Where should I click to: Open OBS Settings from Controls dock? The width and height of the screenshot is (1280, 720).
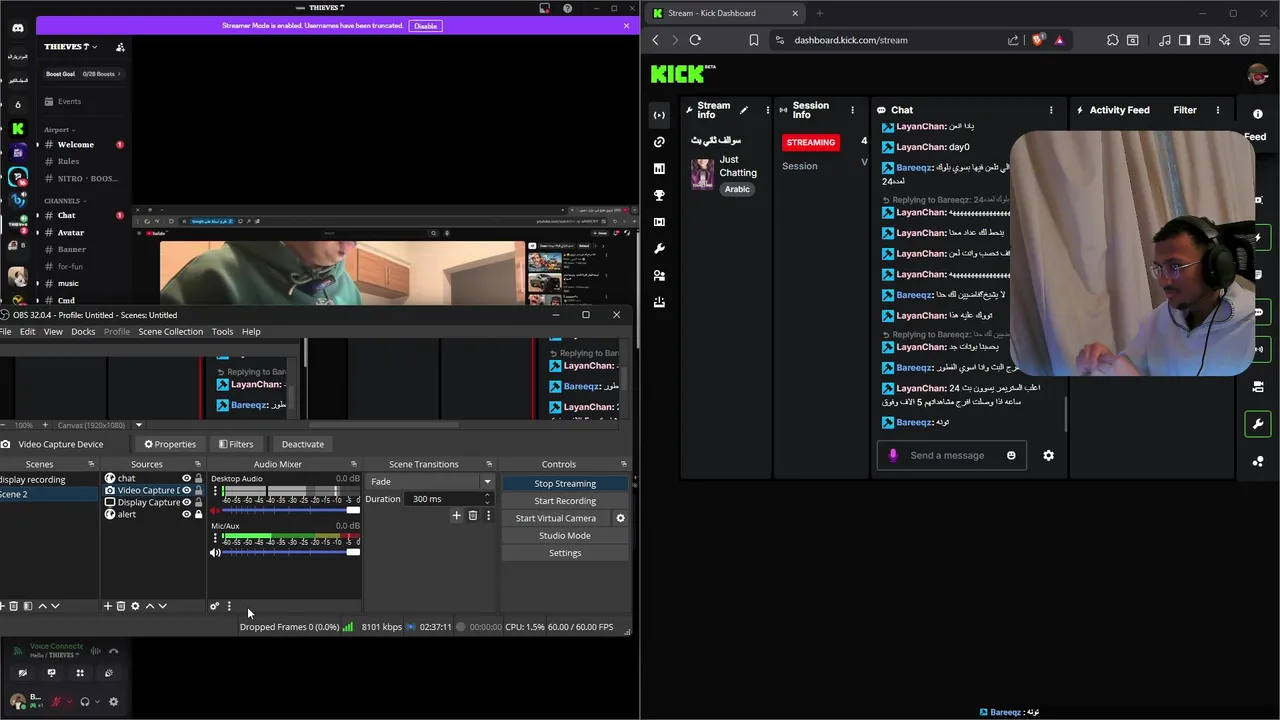(565, 553)
